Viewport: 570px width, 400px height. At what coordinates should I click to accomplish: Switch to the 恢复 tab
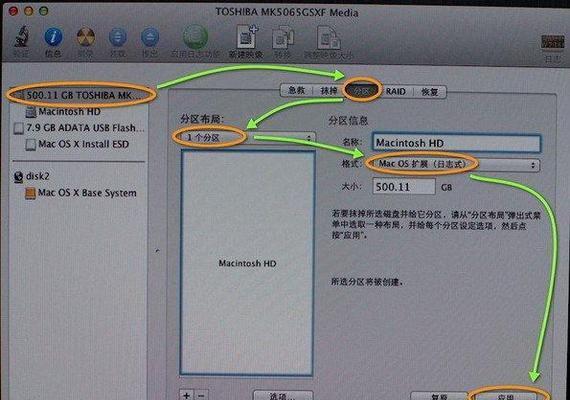click(429, 92)
